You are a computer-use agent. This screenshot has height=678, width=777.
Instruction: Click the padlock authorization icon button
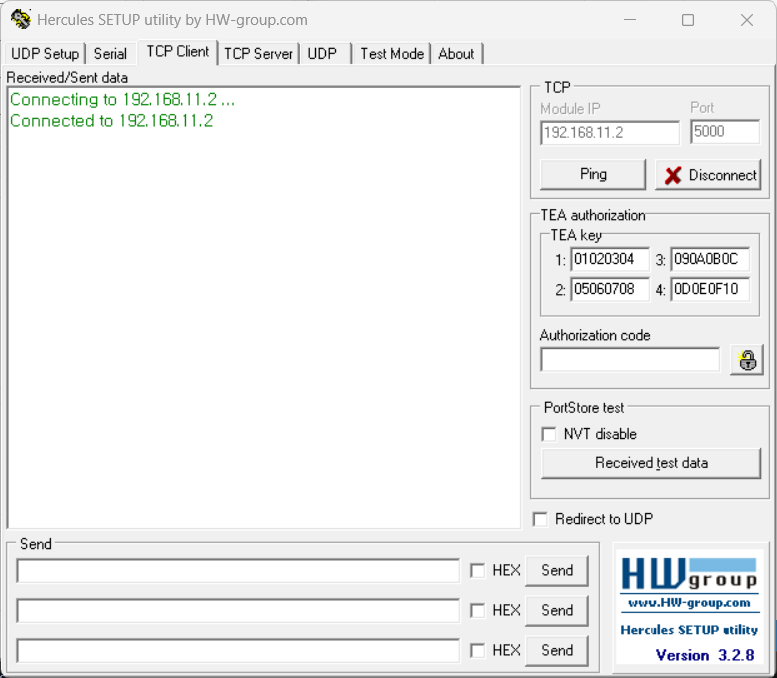[747, 360]
